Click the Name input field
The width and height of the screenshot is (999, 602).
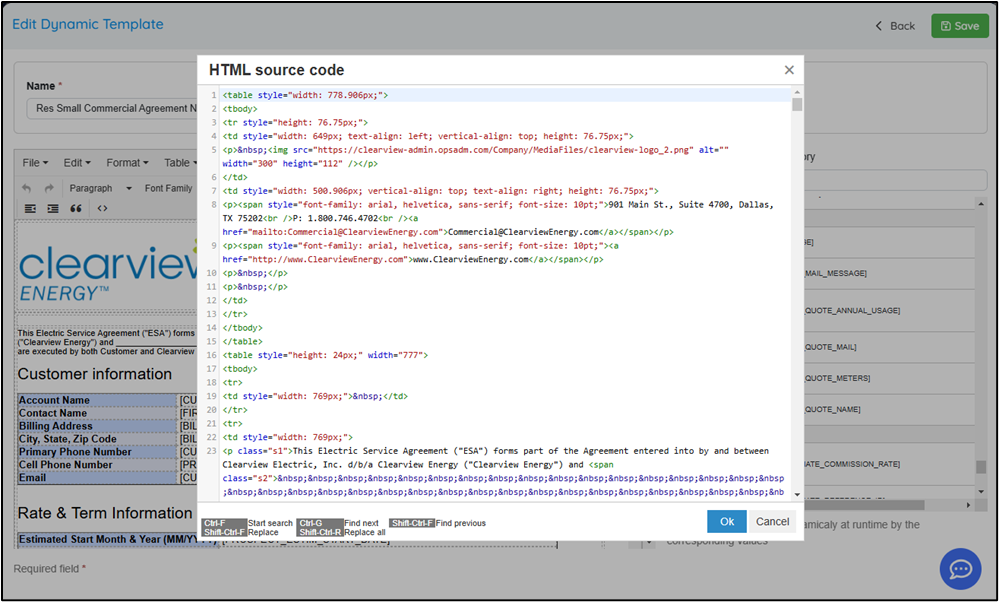click(x=112, y=108)
